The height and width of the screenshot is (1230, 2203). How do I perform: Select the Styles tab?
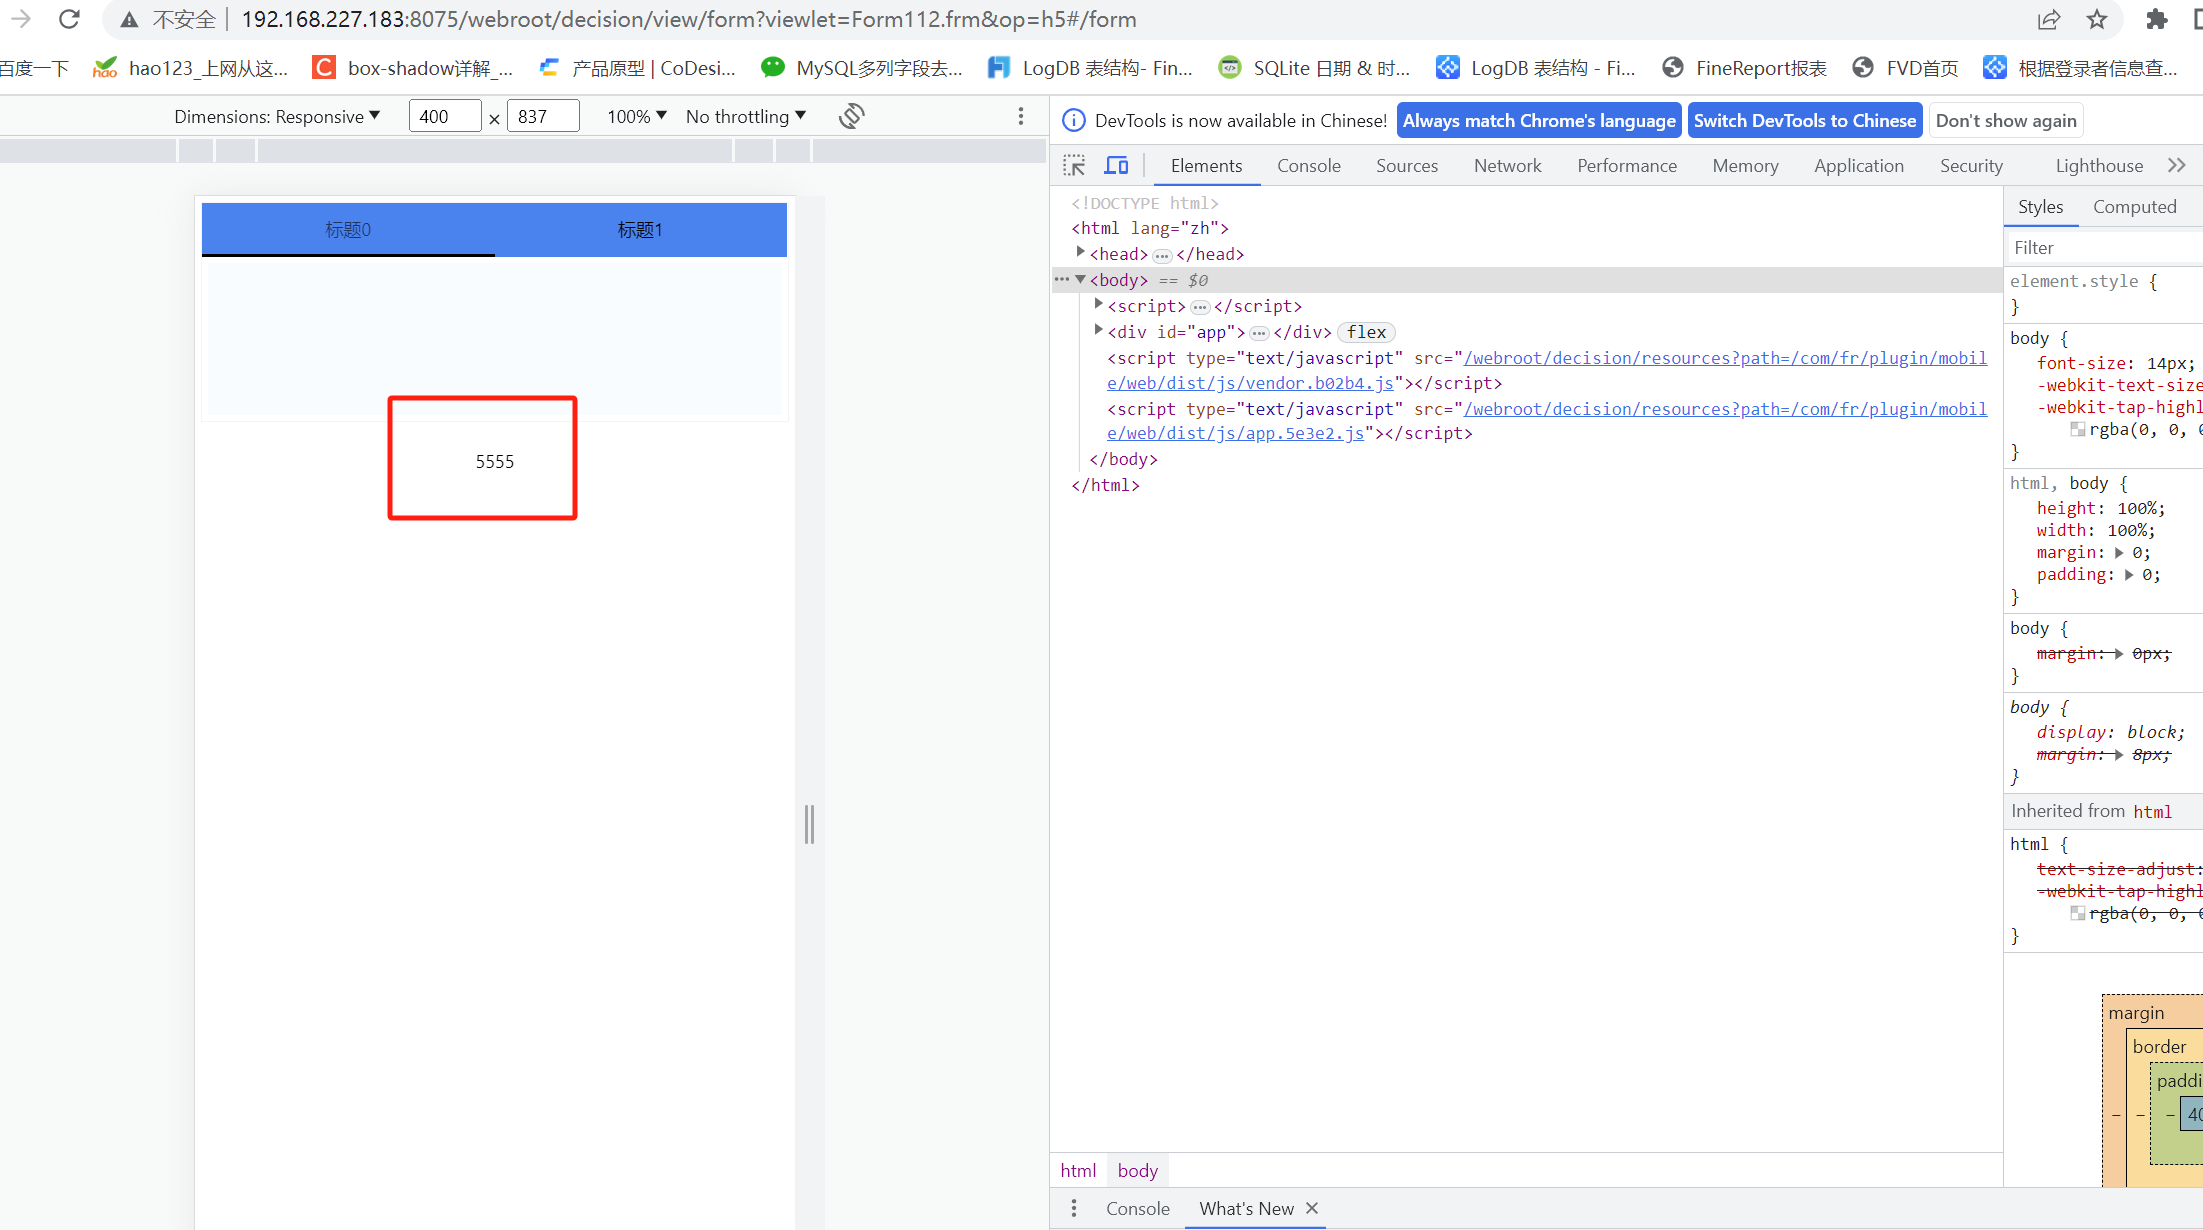point(2040,206)
